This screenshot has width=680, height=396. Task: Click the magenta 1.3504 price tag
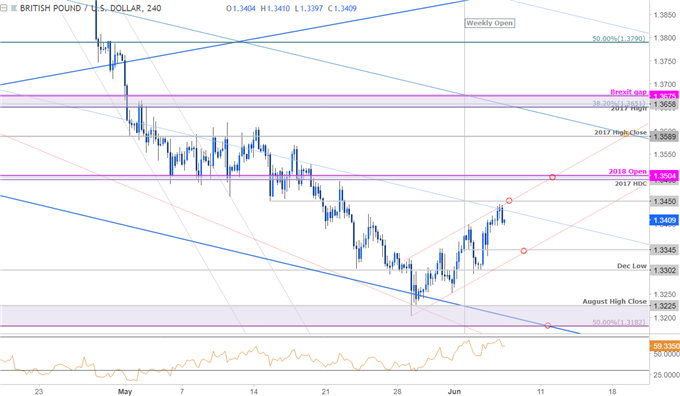665,176
